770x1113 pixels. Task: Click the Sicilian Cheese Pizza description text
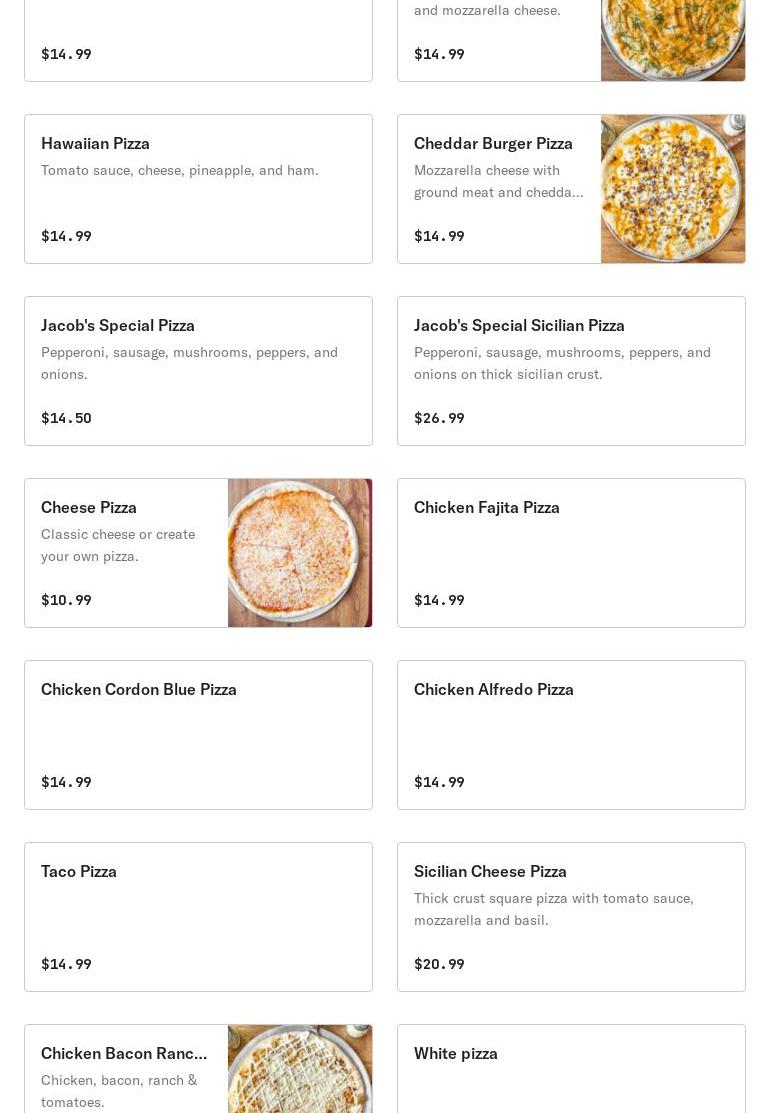pos(554,909)
